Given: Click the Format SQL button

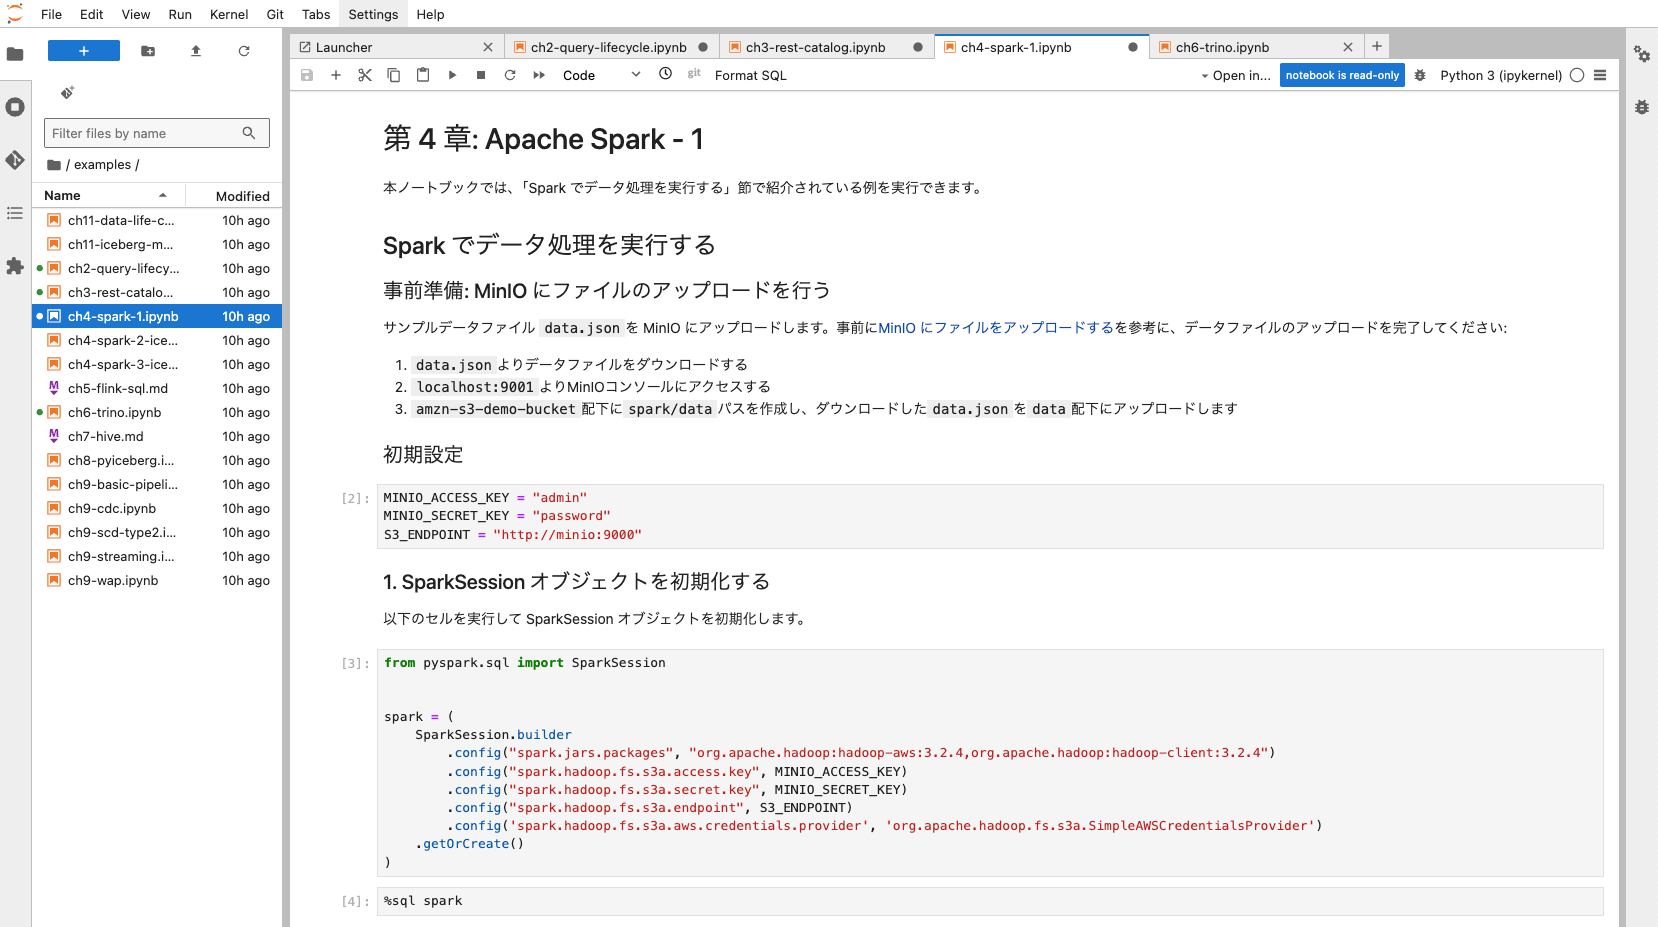Looking at the screenshot, I should pyautogui.click(x=750, y=75).
